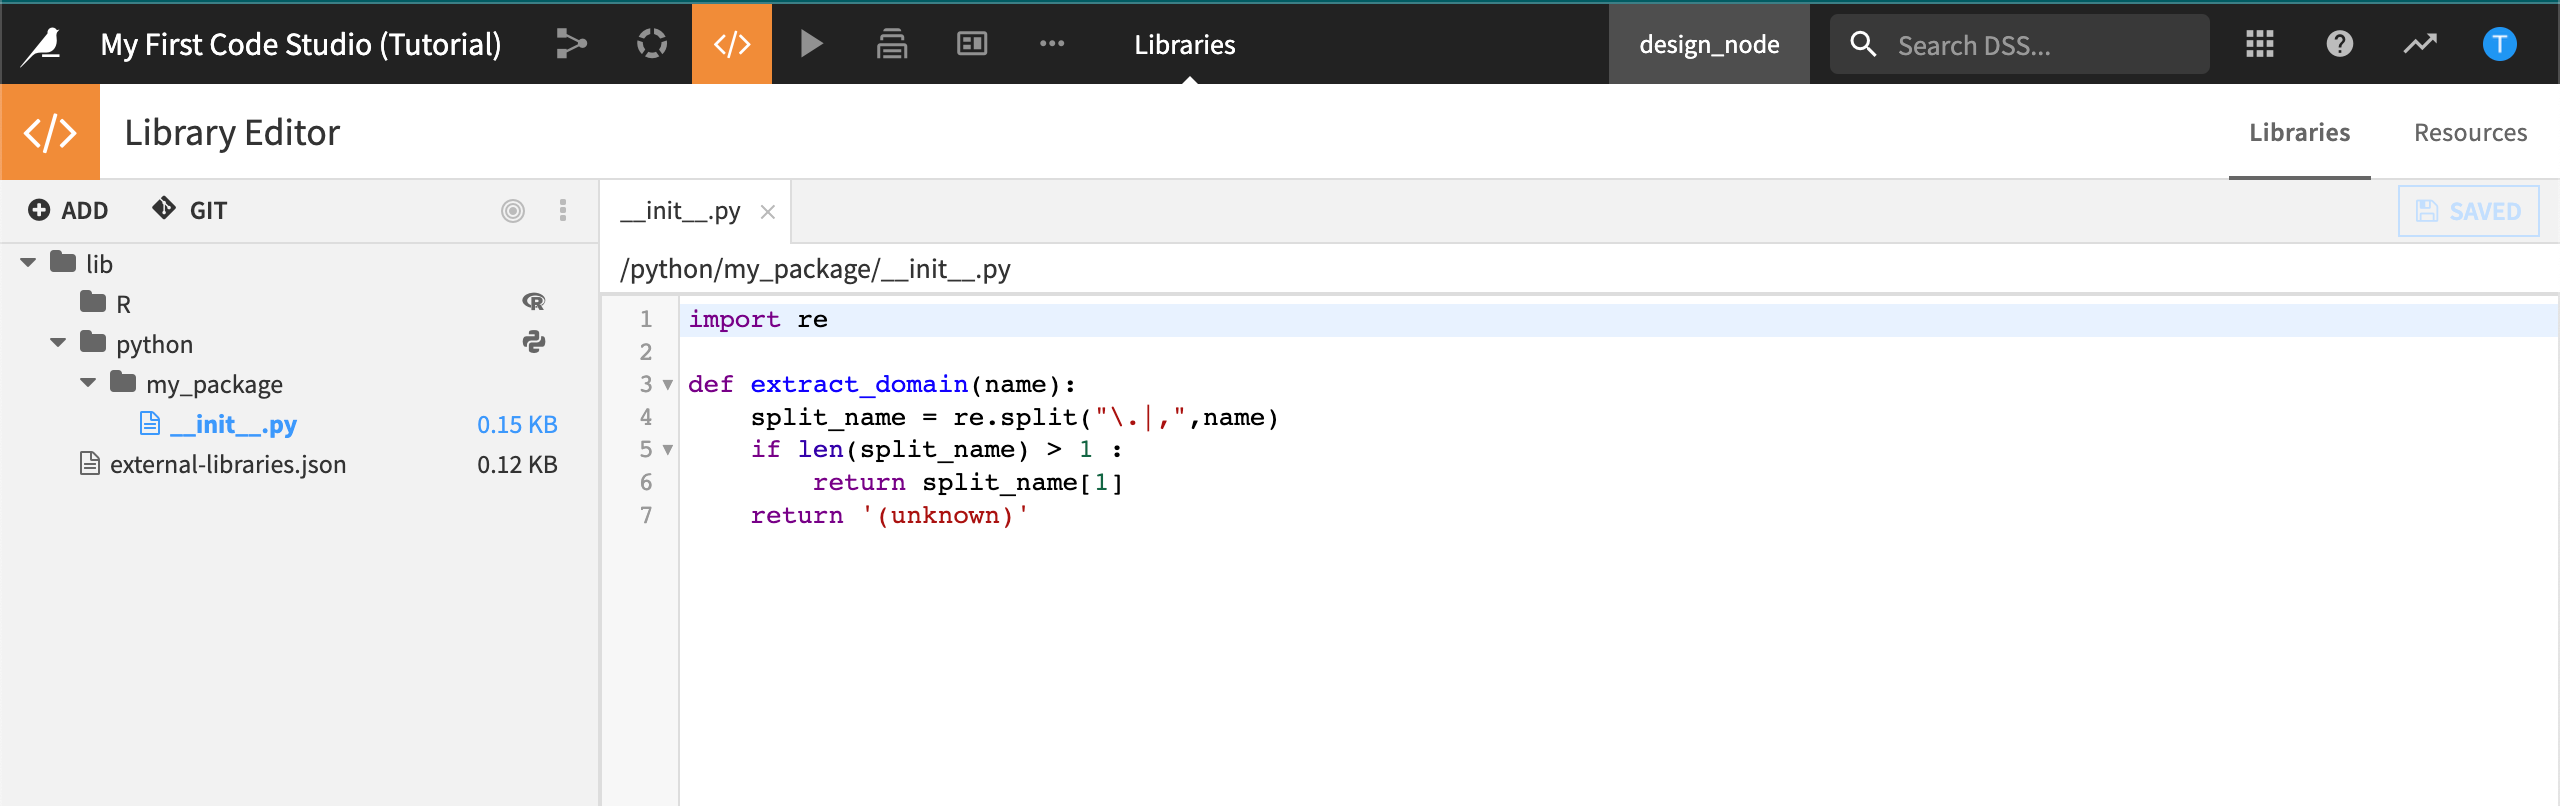Click the 'import re' code line
The width and height of the screenshot is (2560, 806).
click(758, 320)
